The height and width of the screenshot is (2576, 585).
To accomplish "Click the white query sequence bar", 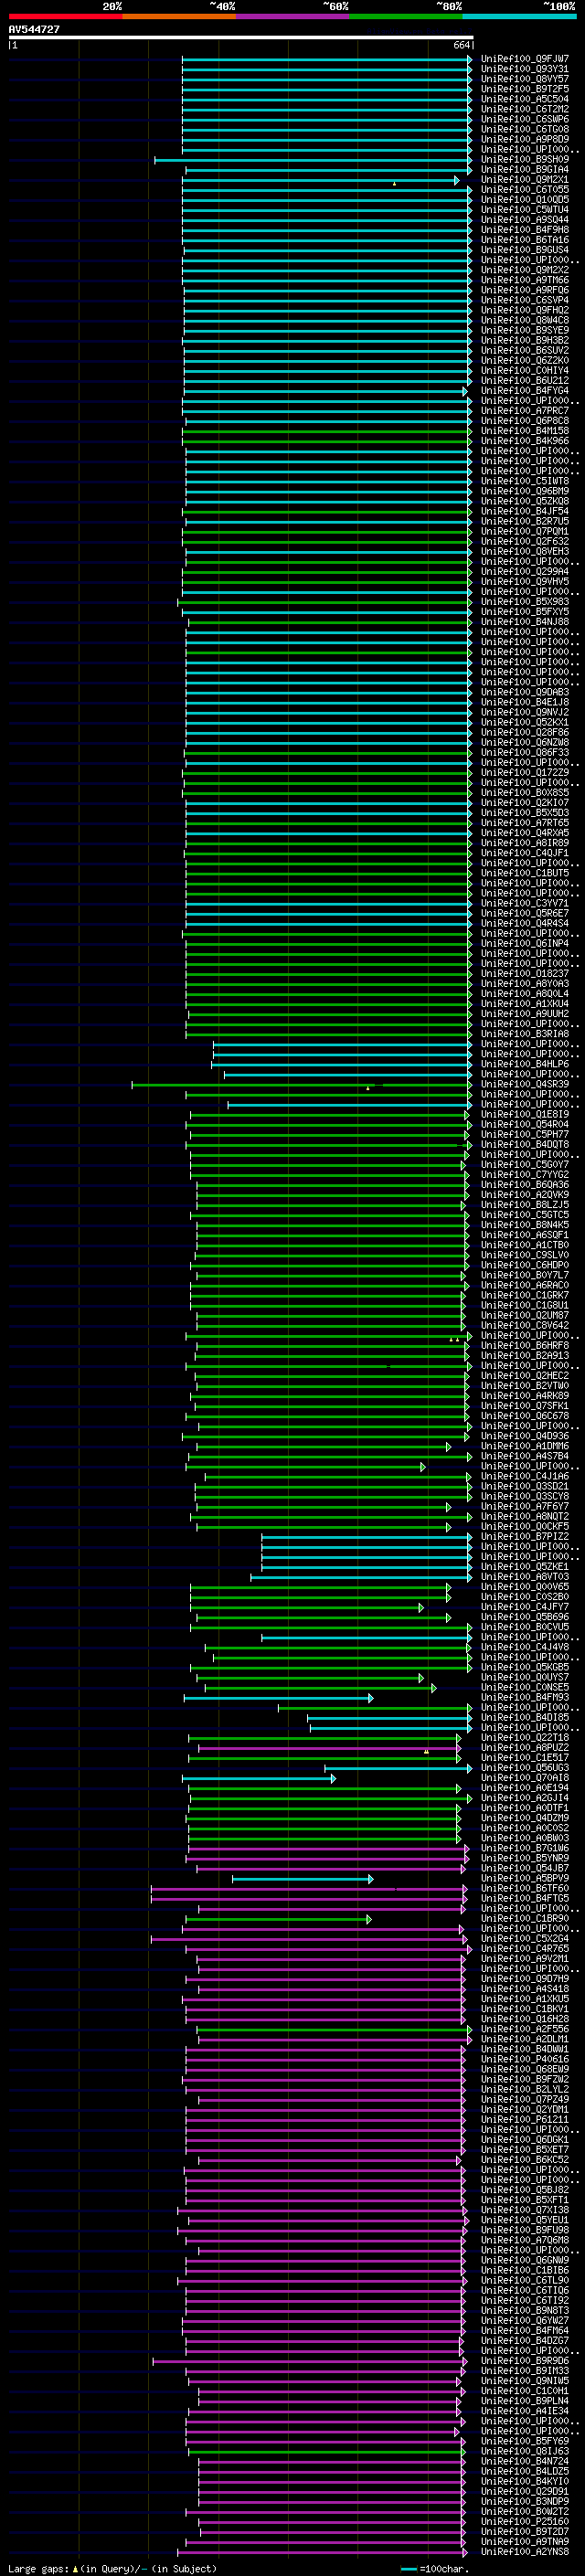I will point(240,37).
